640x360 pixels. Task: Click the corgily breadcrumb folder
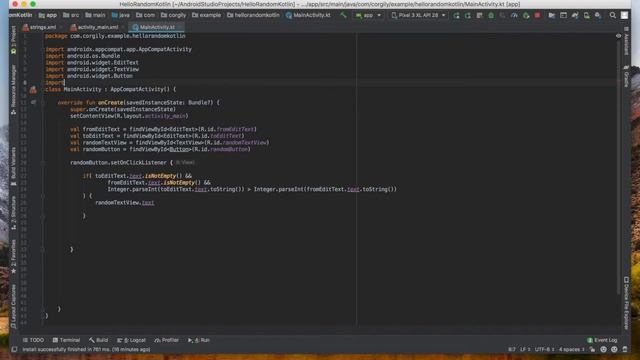(173, 16)
